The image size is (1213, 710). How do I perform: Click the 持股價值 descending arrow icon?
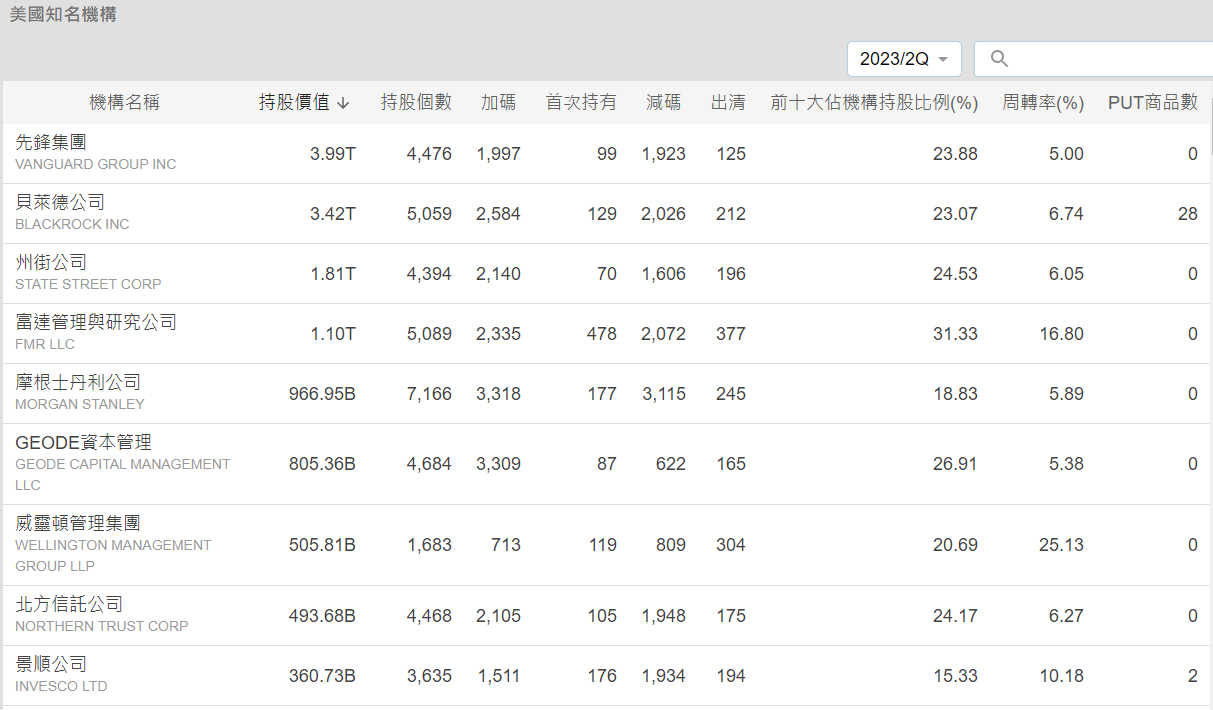tap(343, 103)
